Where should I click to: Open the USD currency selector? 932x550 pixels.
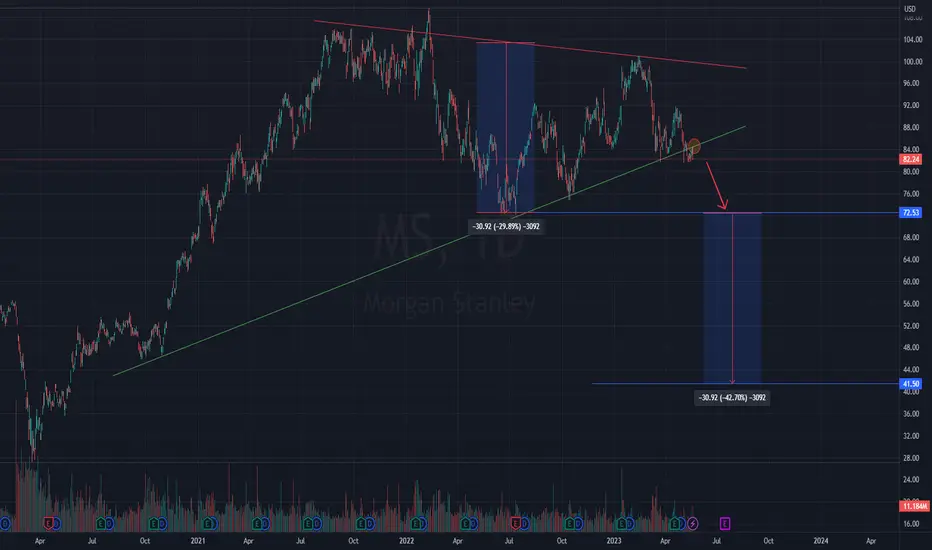pos(910,8)
